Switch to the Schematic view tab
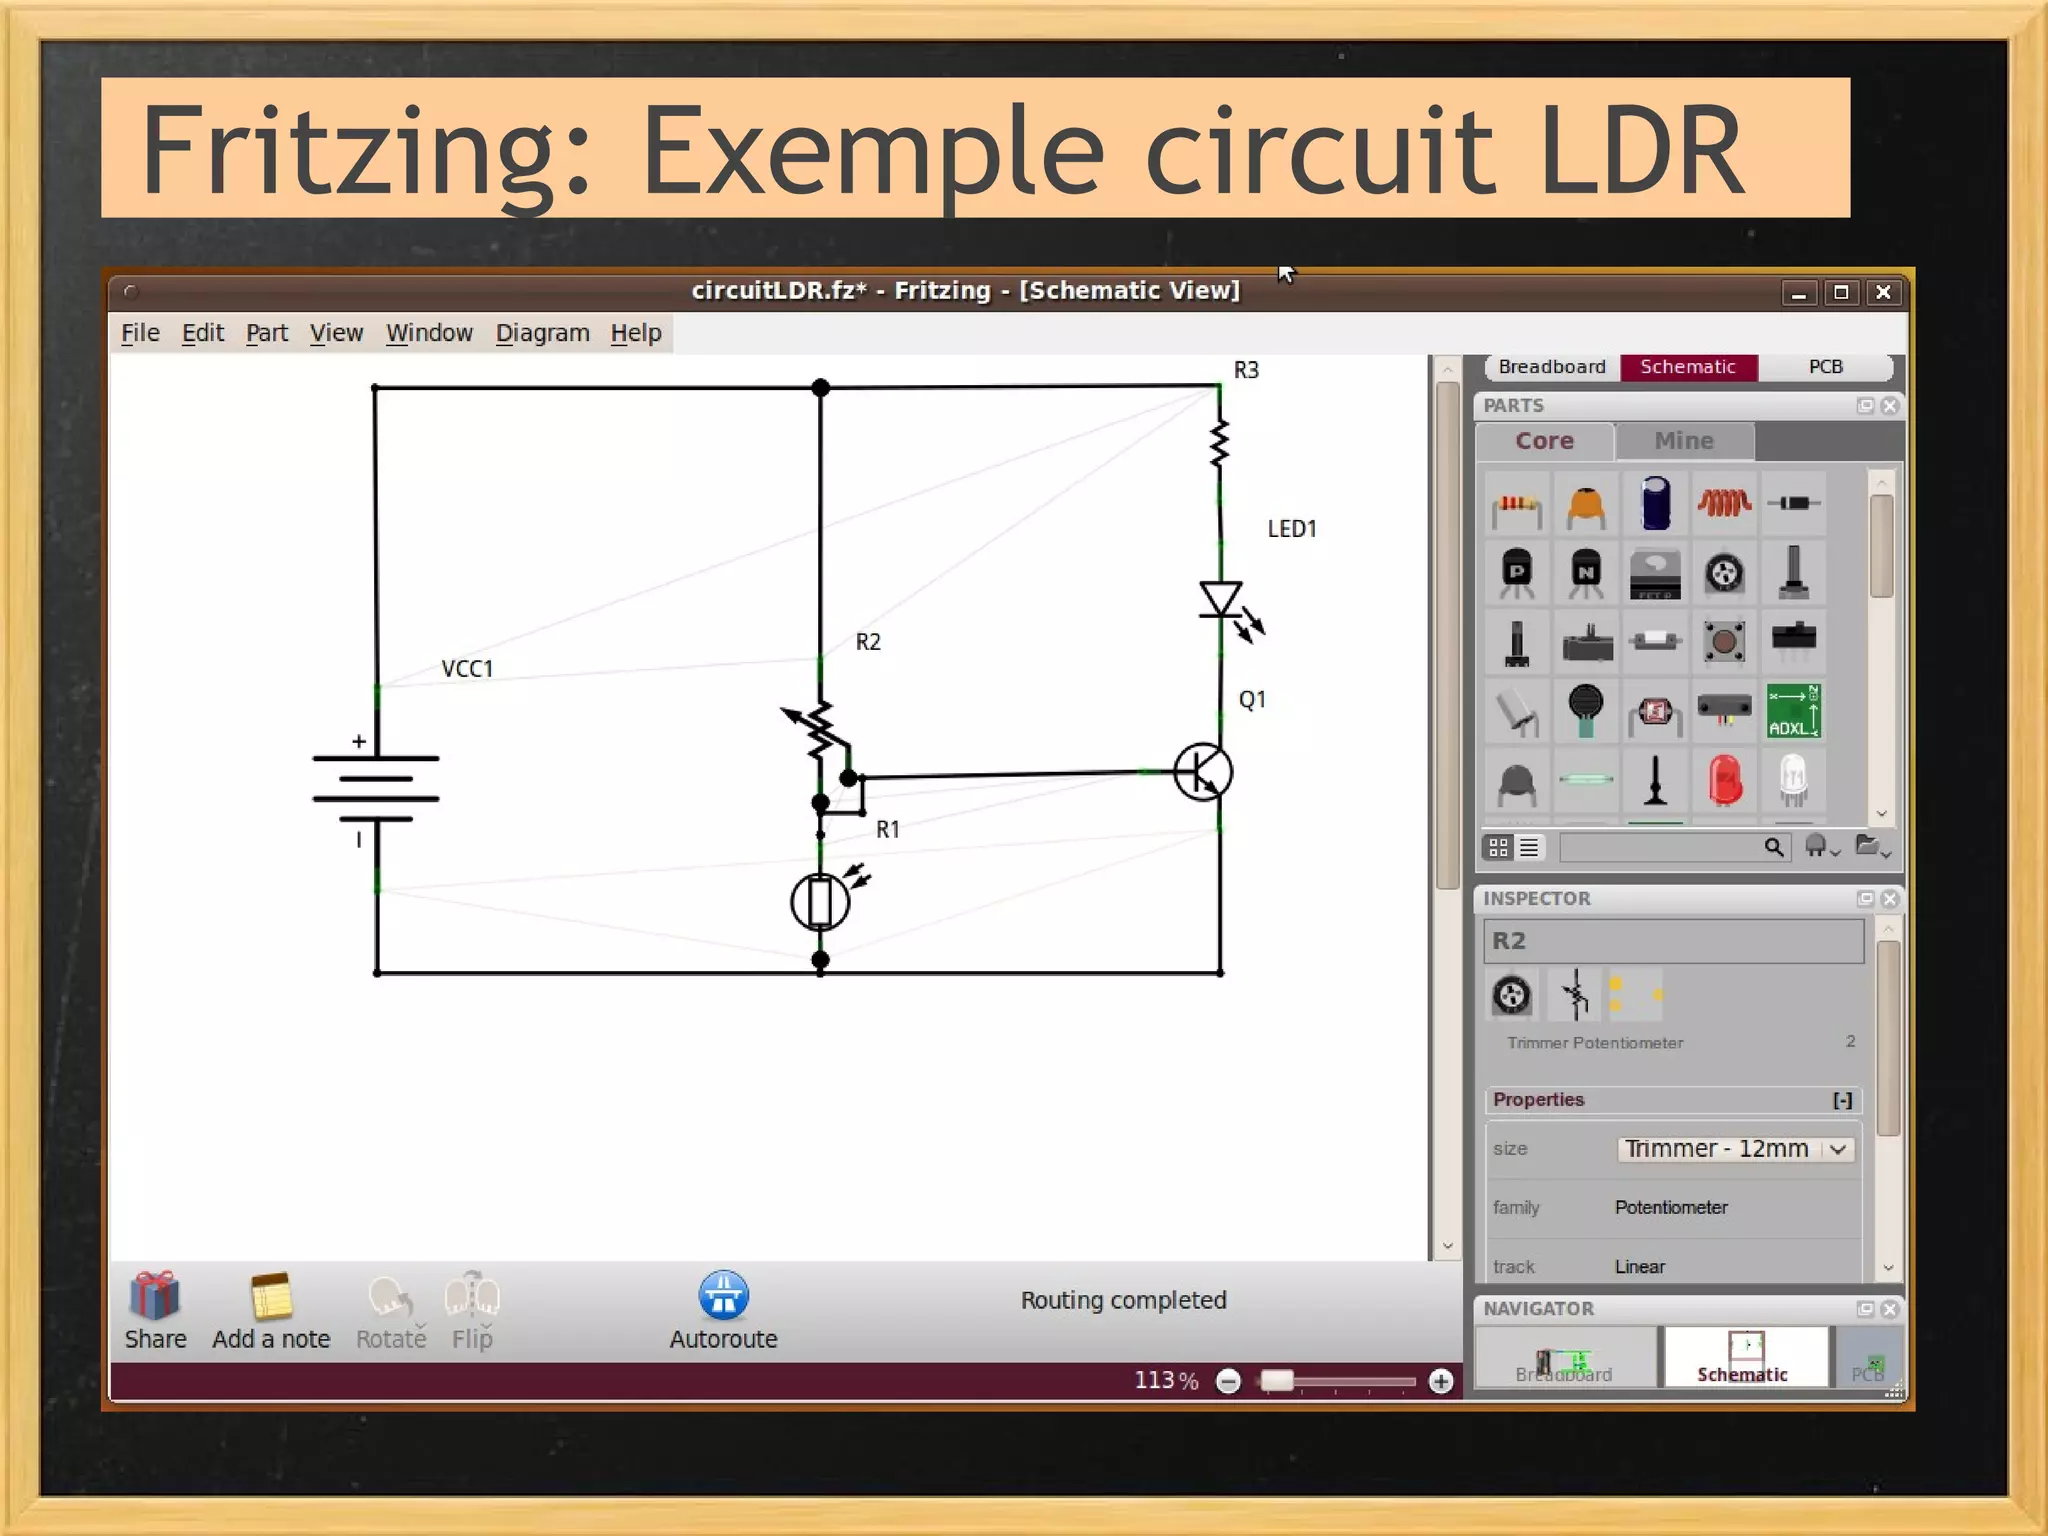The height and width of the screenshot is (1536, 2048). click(x=1688, y=367)
